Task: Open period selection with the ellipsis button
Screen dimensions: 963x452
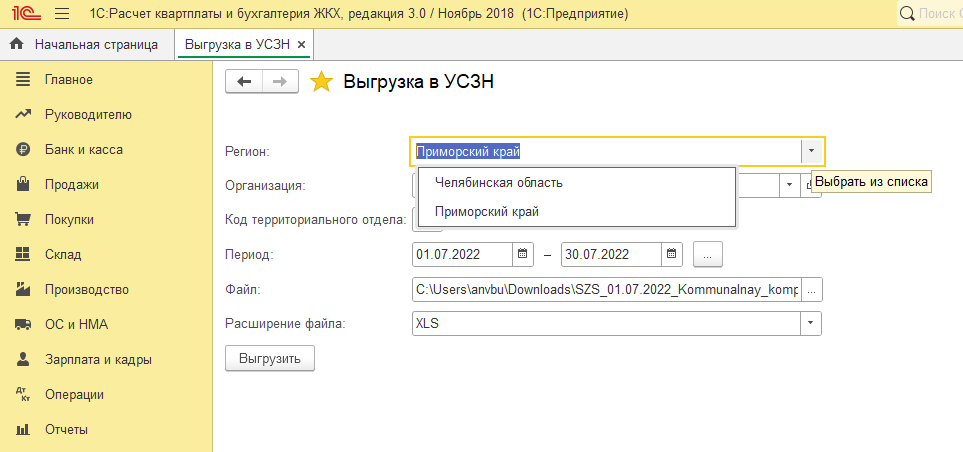Action: click(708, 254)
